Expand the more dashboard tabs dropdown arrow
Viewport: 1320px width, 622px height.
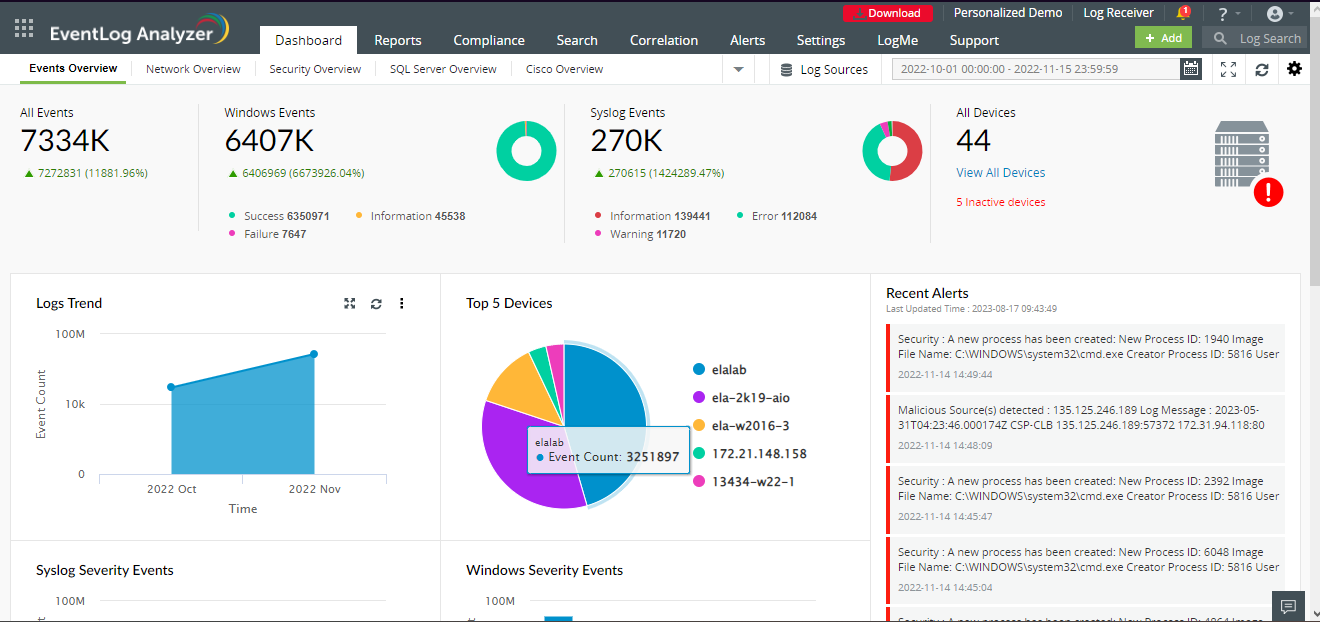click(738, 69)
